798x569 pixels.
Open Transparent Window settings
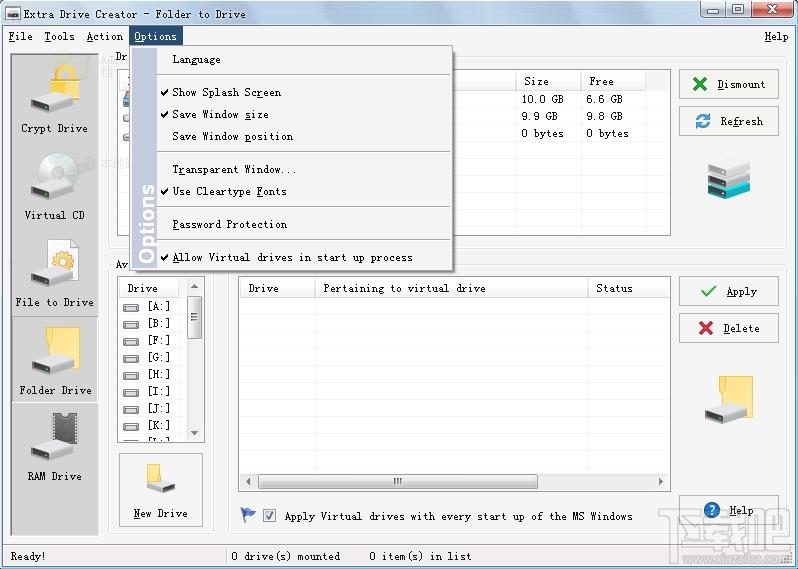click(x=304, y=169)
